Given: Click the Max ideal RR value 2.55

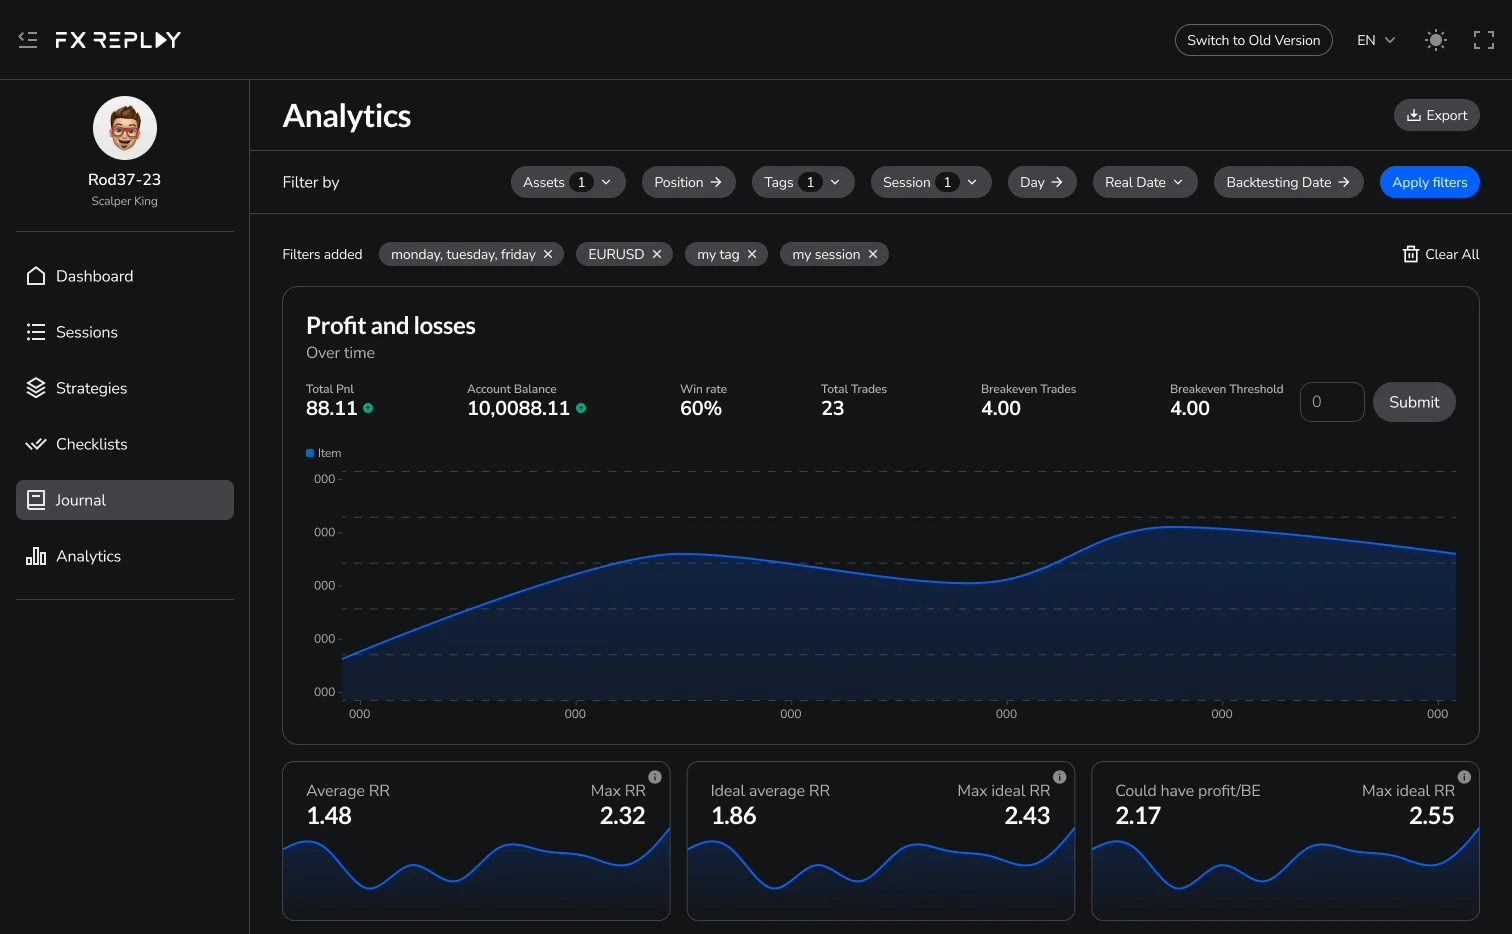Looking at the screenshot, I should 1432,816.
